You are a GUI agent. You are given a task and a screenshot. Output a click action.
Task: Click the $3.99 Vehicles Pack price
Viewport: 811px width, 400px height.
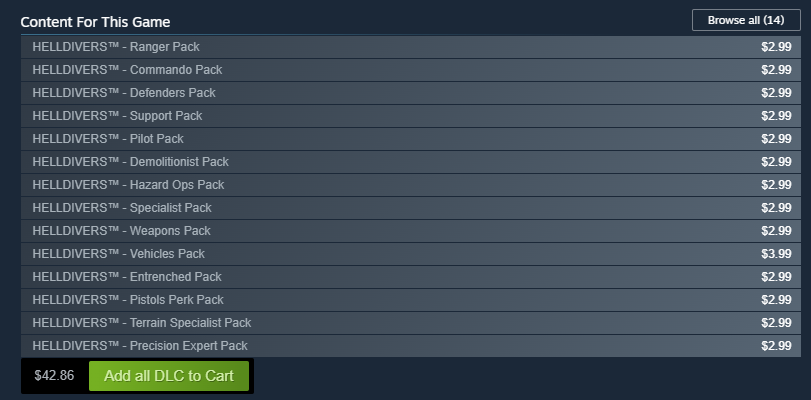776,254
